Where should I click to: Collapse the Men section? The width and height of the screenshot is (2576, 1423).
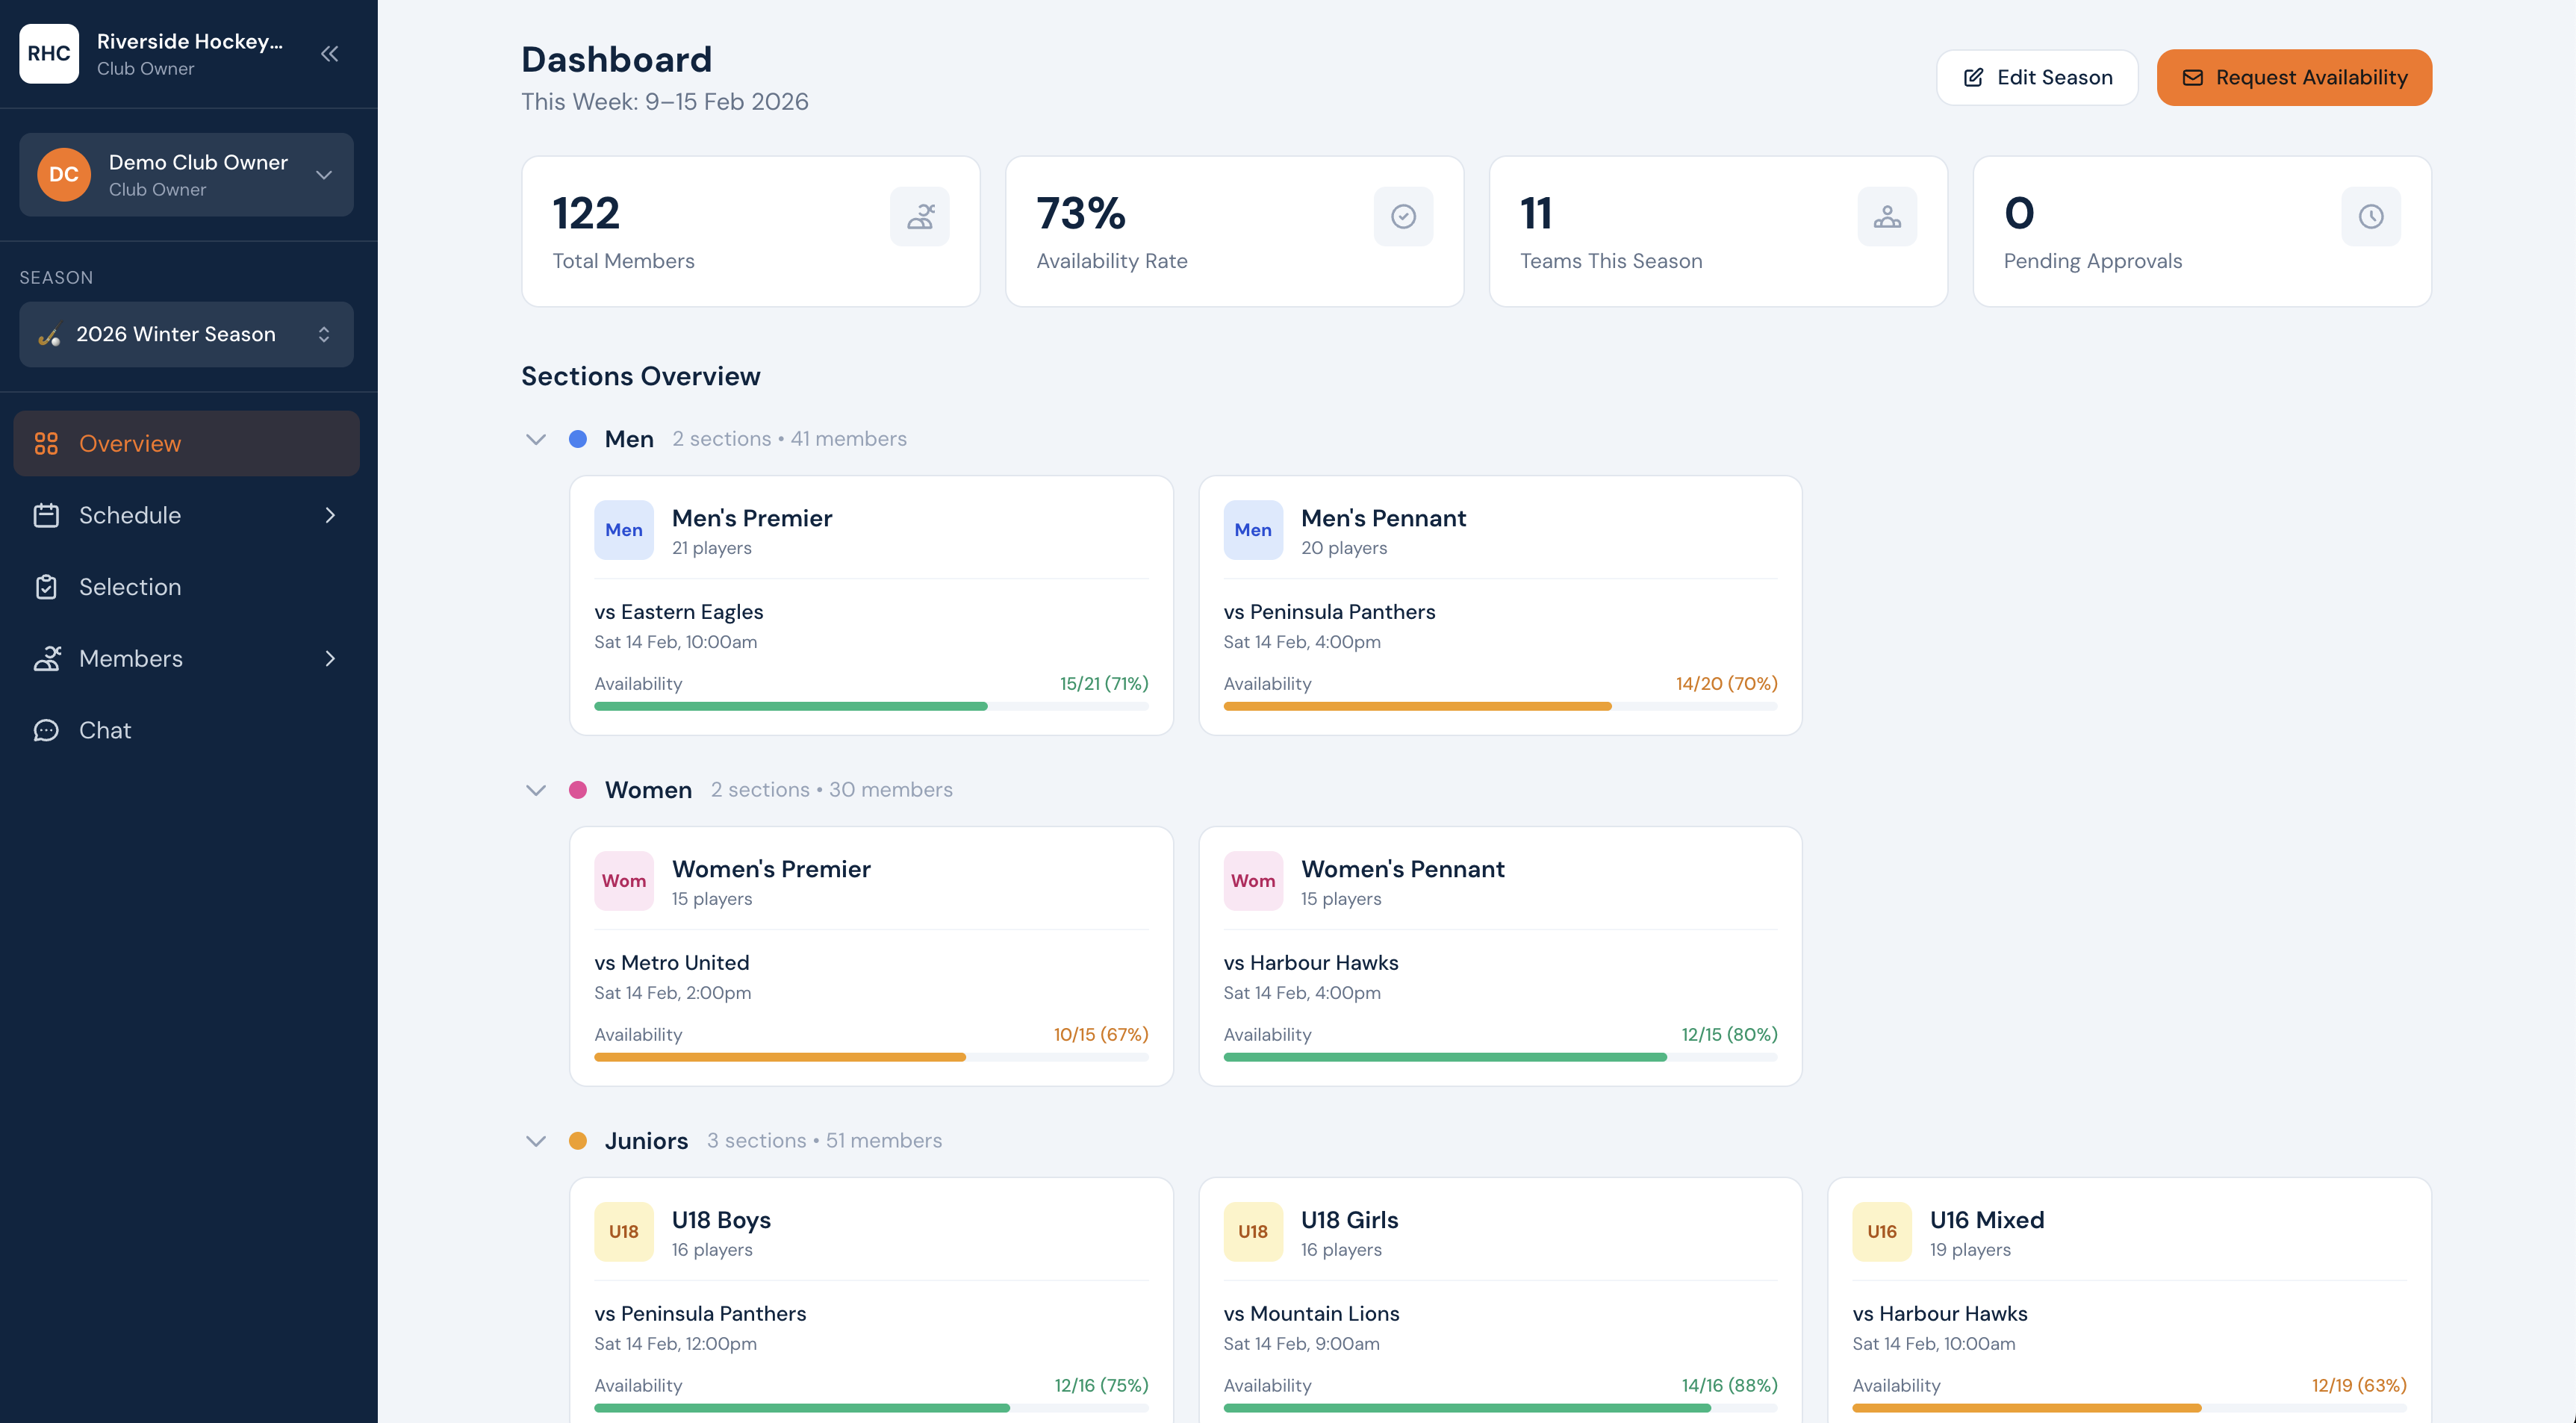(535, 439)
